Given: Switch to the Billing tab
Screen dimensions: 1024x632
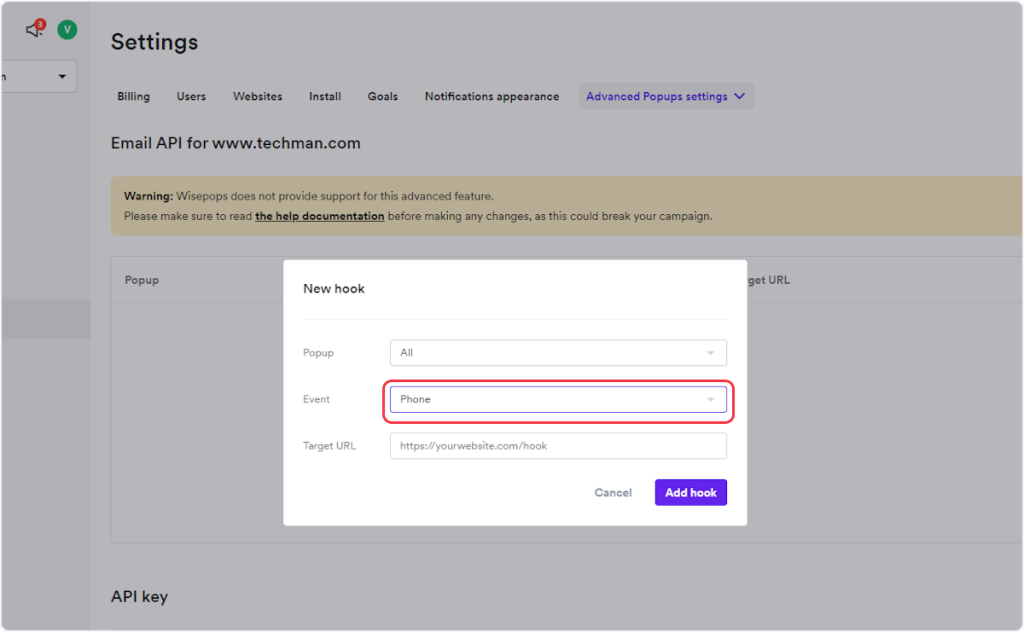Looking at the screenshot, I should 133,97.
